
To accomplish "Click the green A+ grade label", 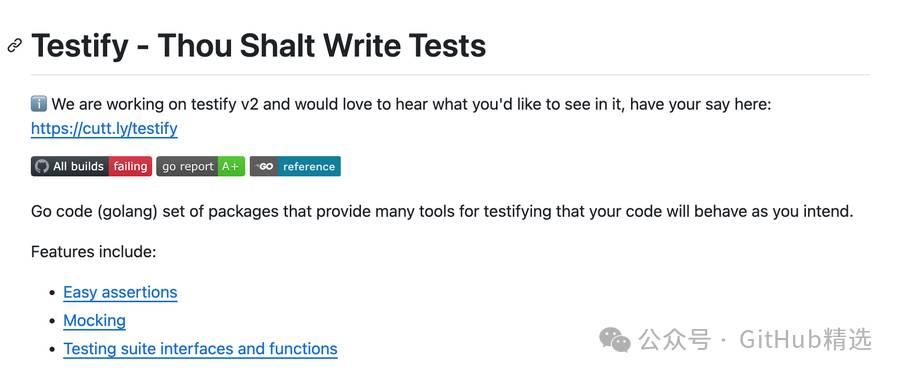I will point(231,167).
